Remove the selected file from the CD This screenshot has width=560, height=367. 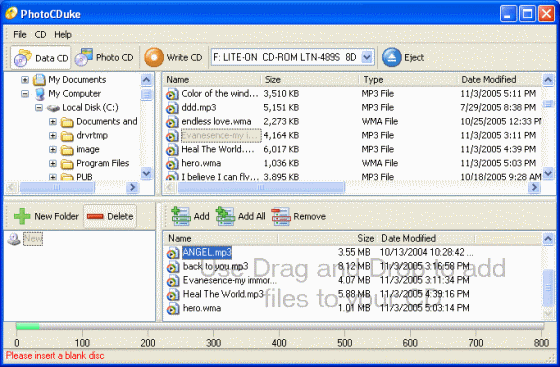(299, 216)
